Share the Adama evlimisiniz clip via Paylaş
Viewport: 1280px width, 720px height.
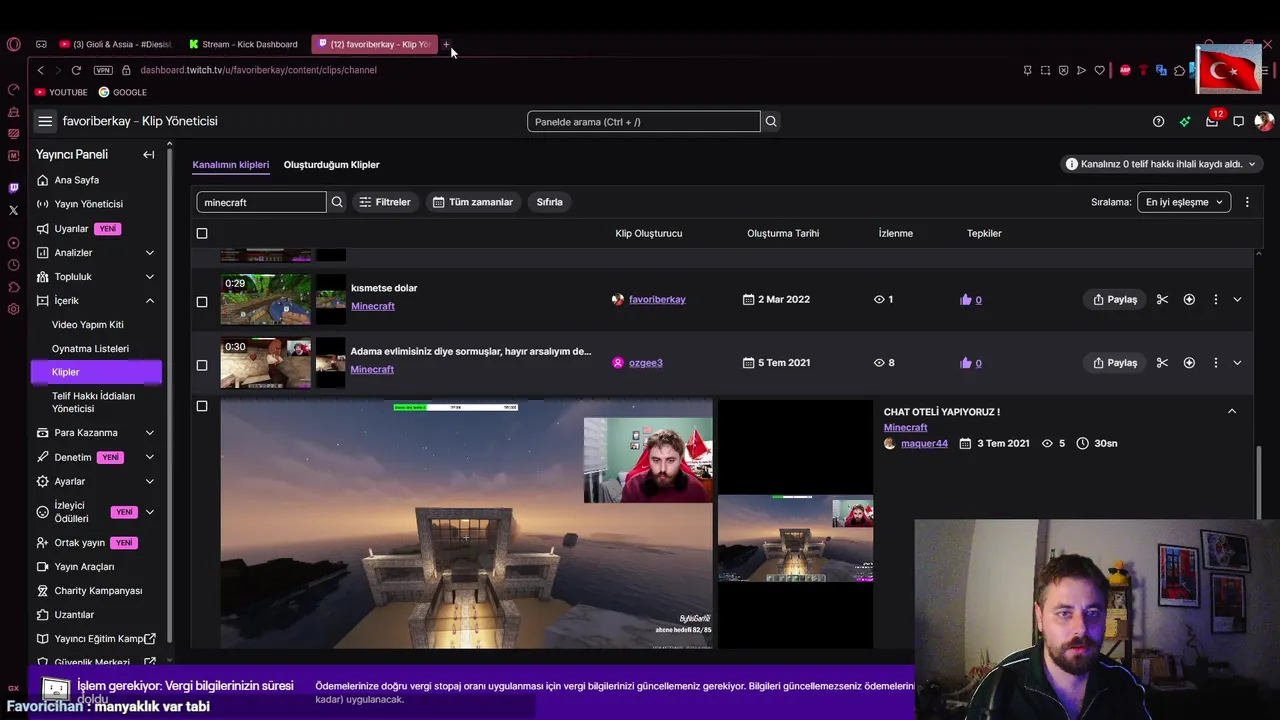[x=1115, y=362]
